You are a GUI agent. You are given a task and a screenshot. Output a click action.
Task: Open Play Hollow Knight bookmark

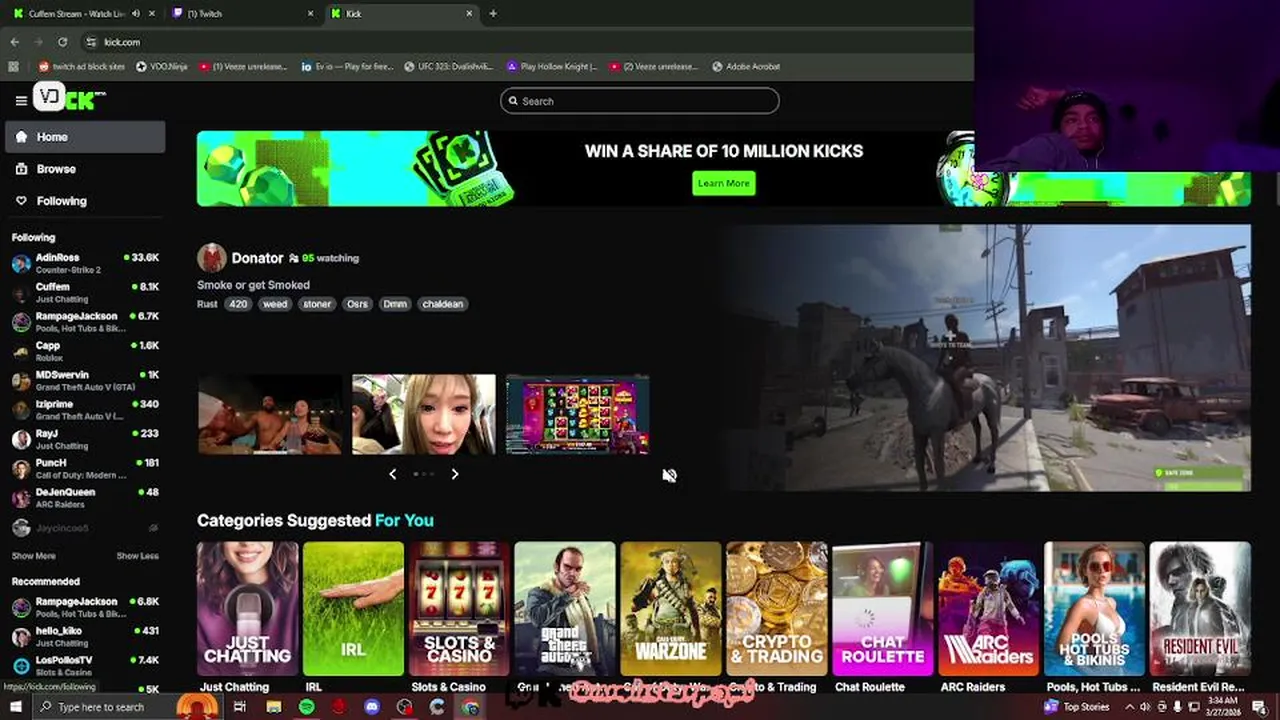tap(552, 66)
